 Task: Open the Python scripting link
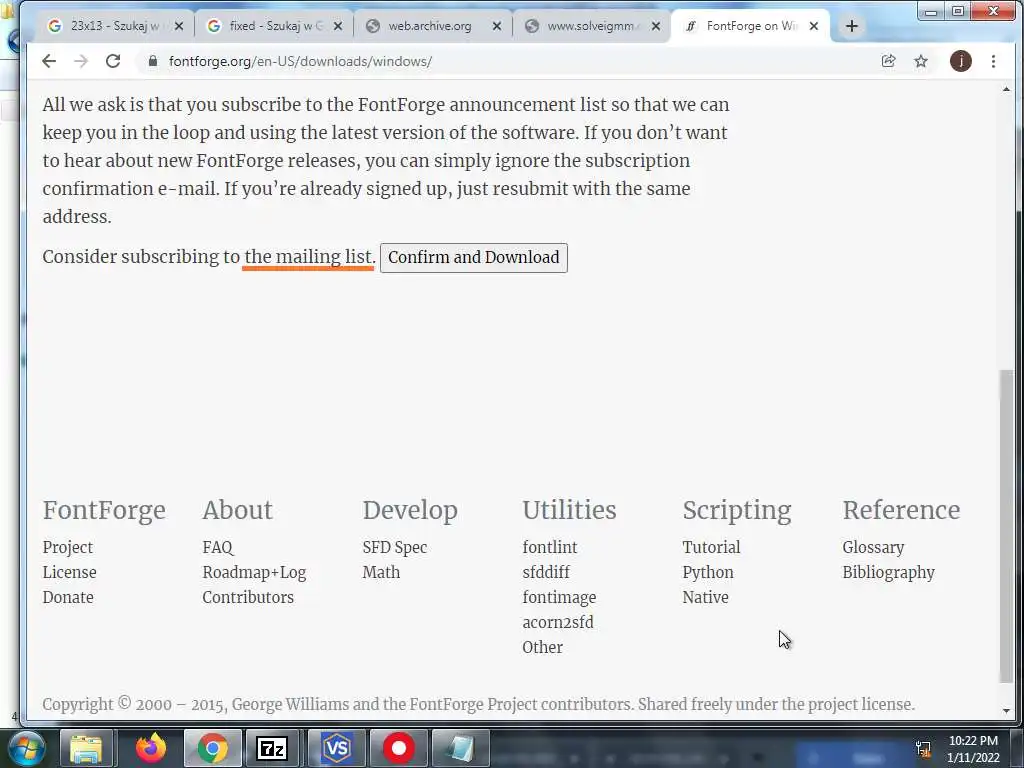point(708,572)
